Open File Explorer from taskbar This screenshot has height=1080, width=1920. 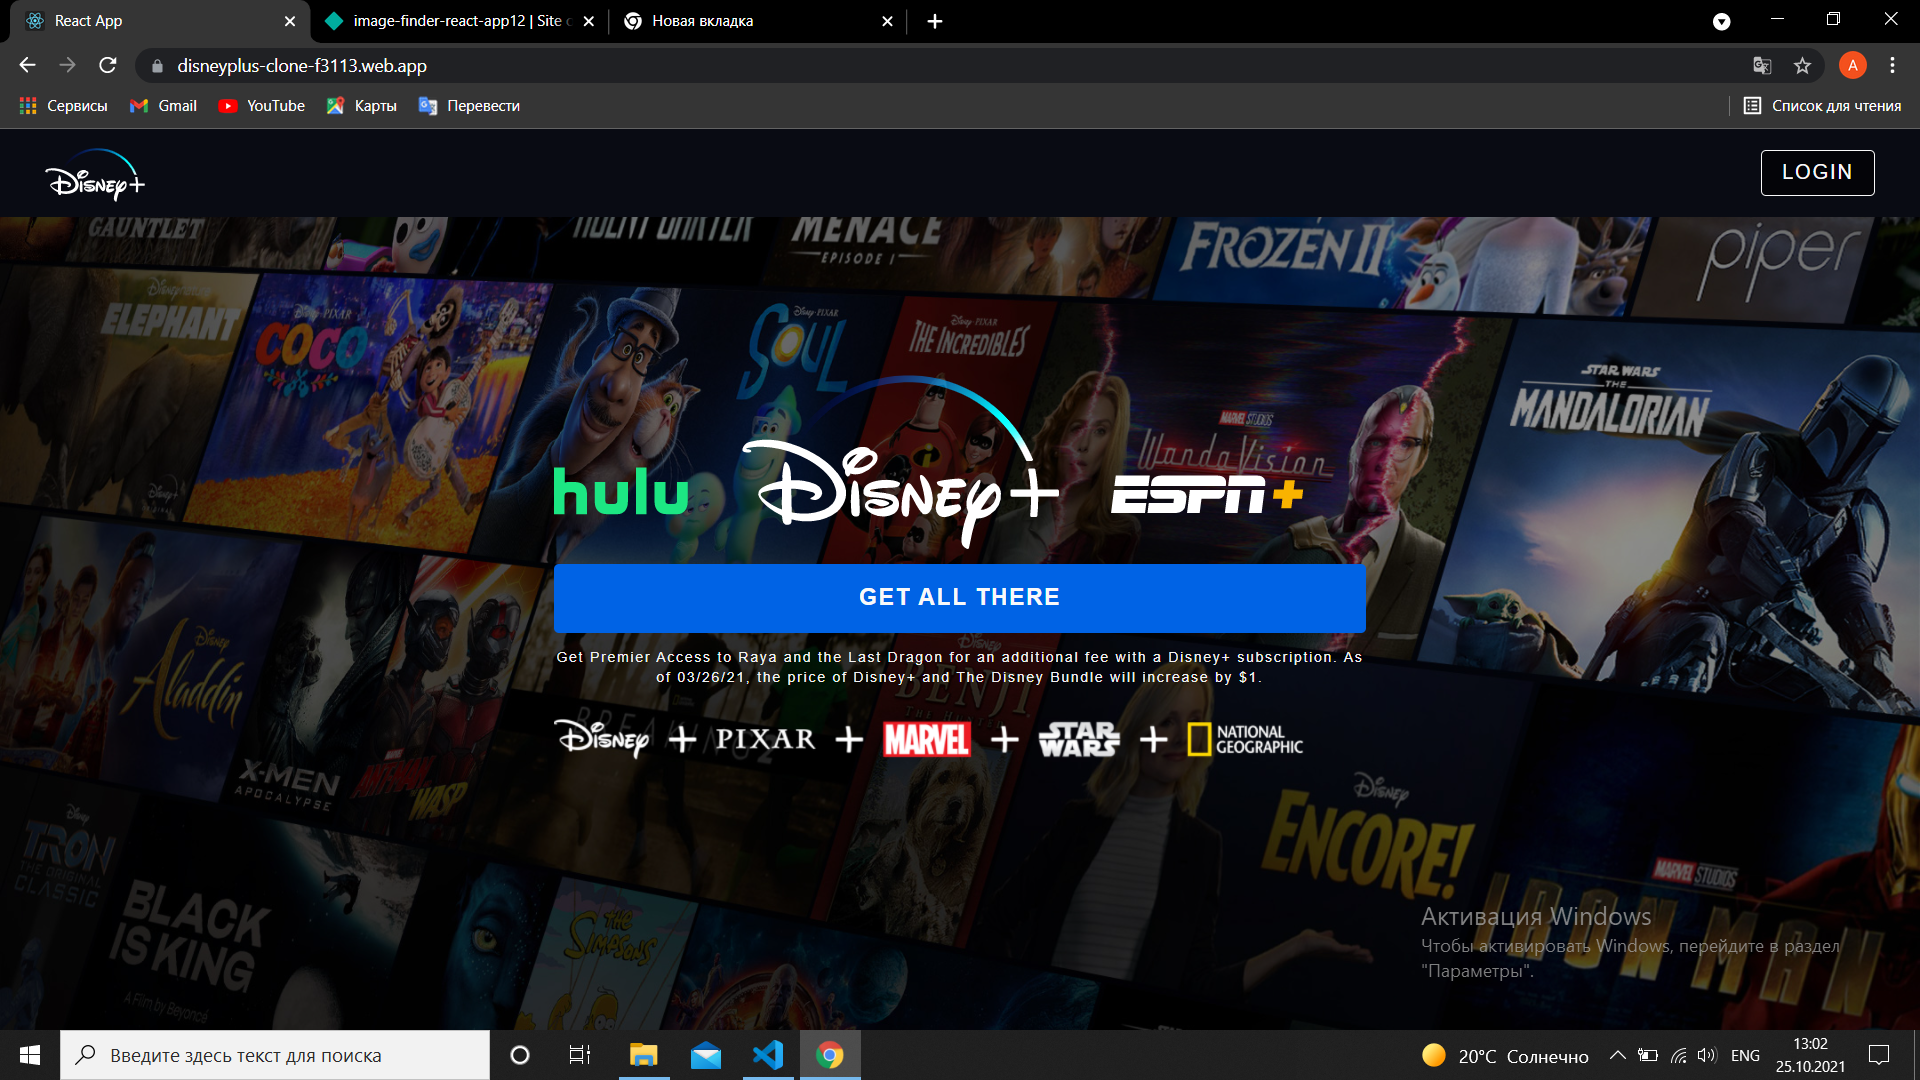(643, 1055)
